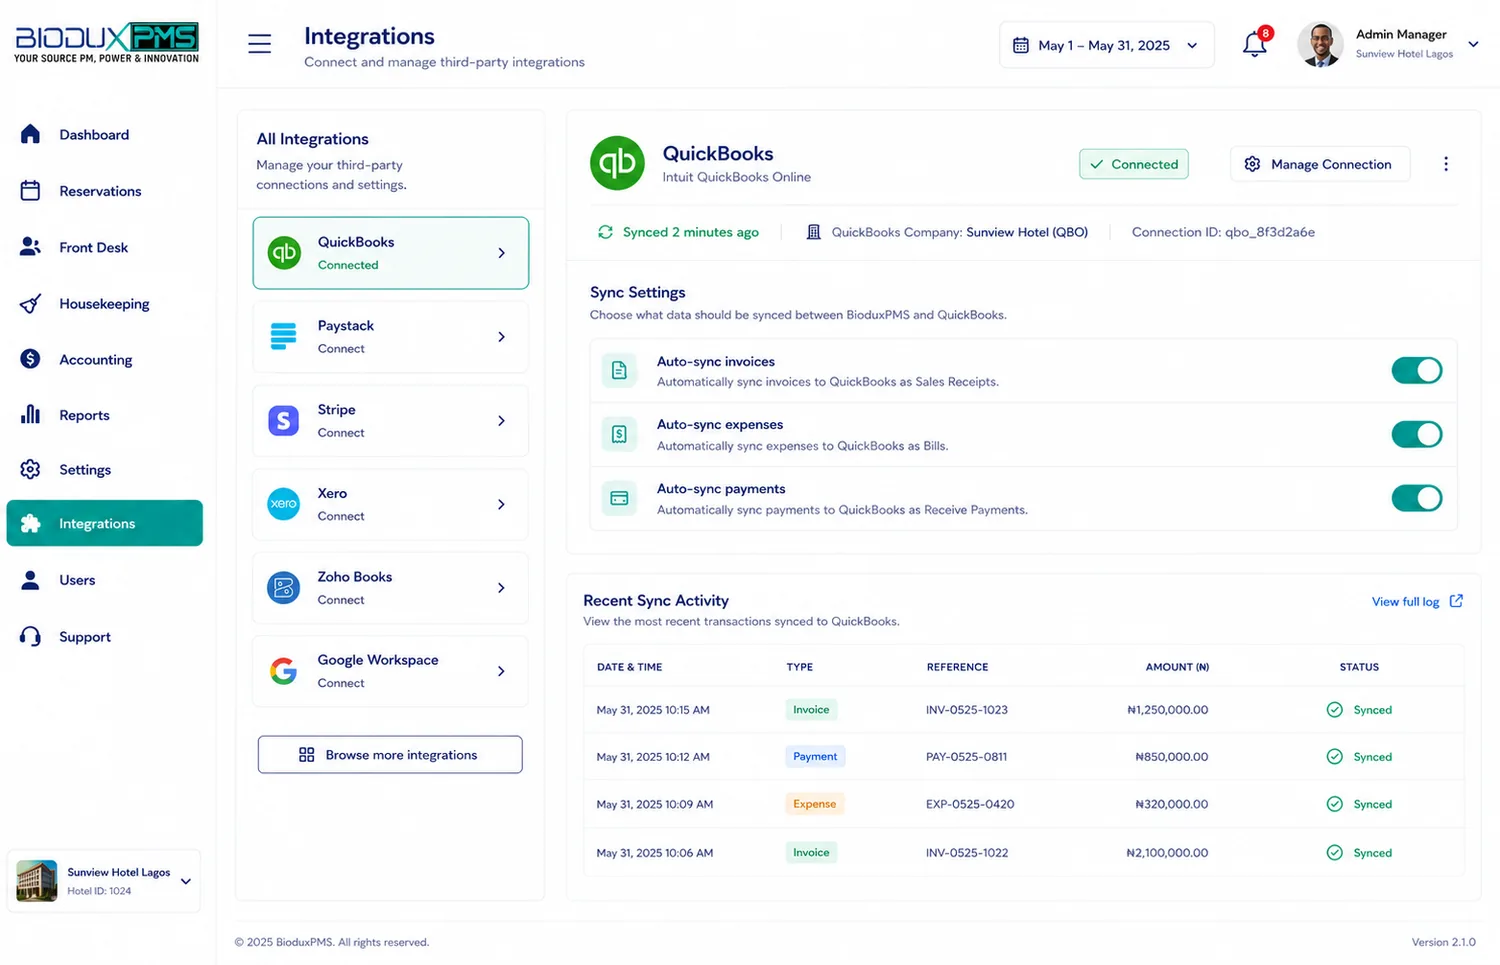Open the notifications bell
1500x965 pixels.
pos(1255,44)
